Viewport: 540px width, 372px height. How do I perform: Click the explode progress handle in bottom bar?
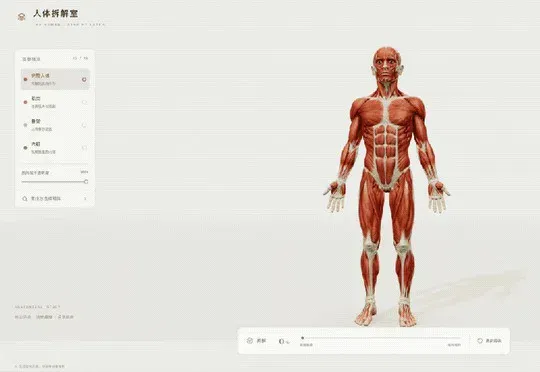[x=302, y=338]
